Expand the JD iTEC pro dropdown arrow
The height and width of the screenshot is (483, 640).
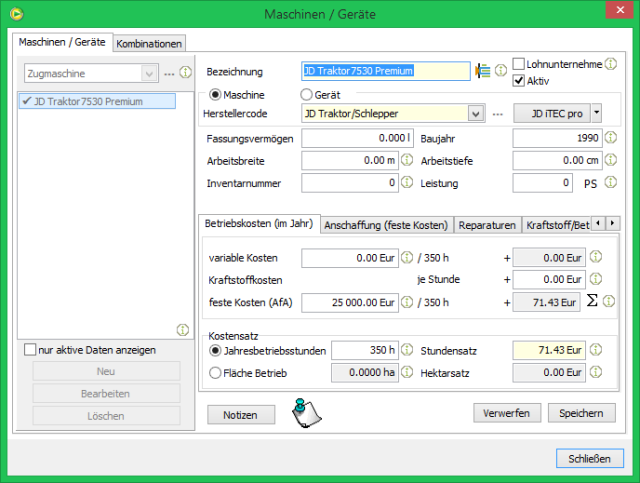(x=597, y=113)
